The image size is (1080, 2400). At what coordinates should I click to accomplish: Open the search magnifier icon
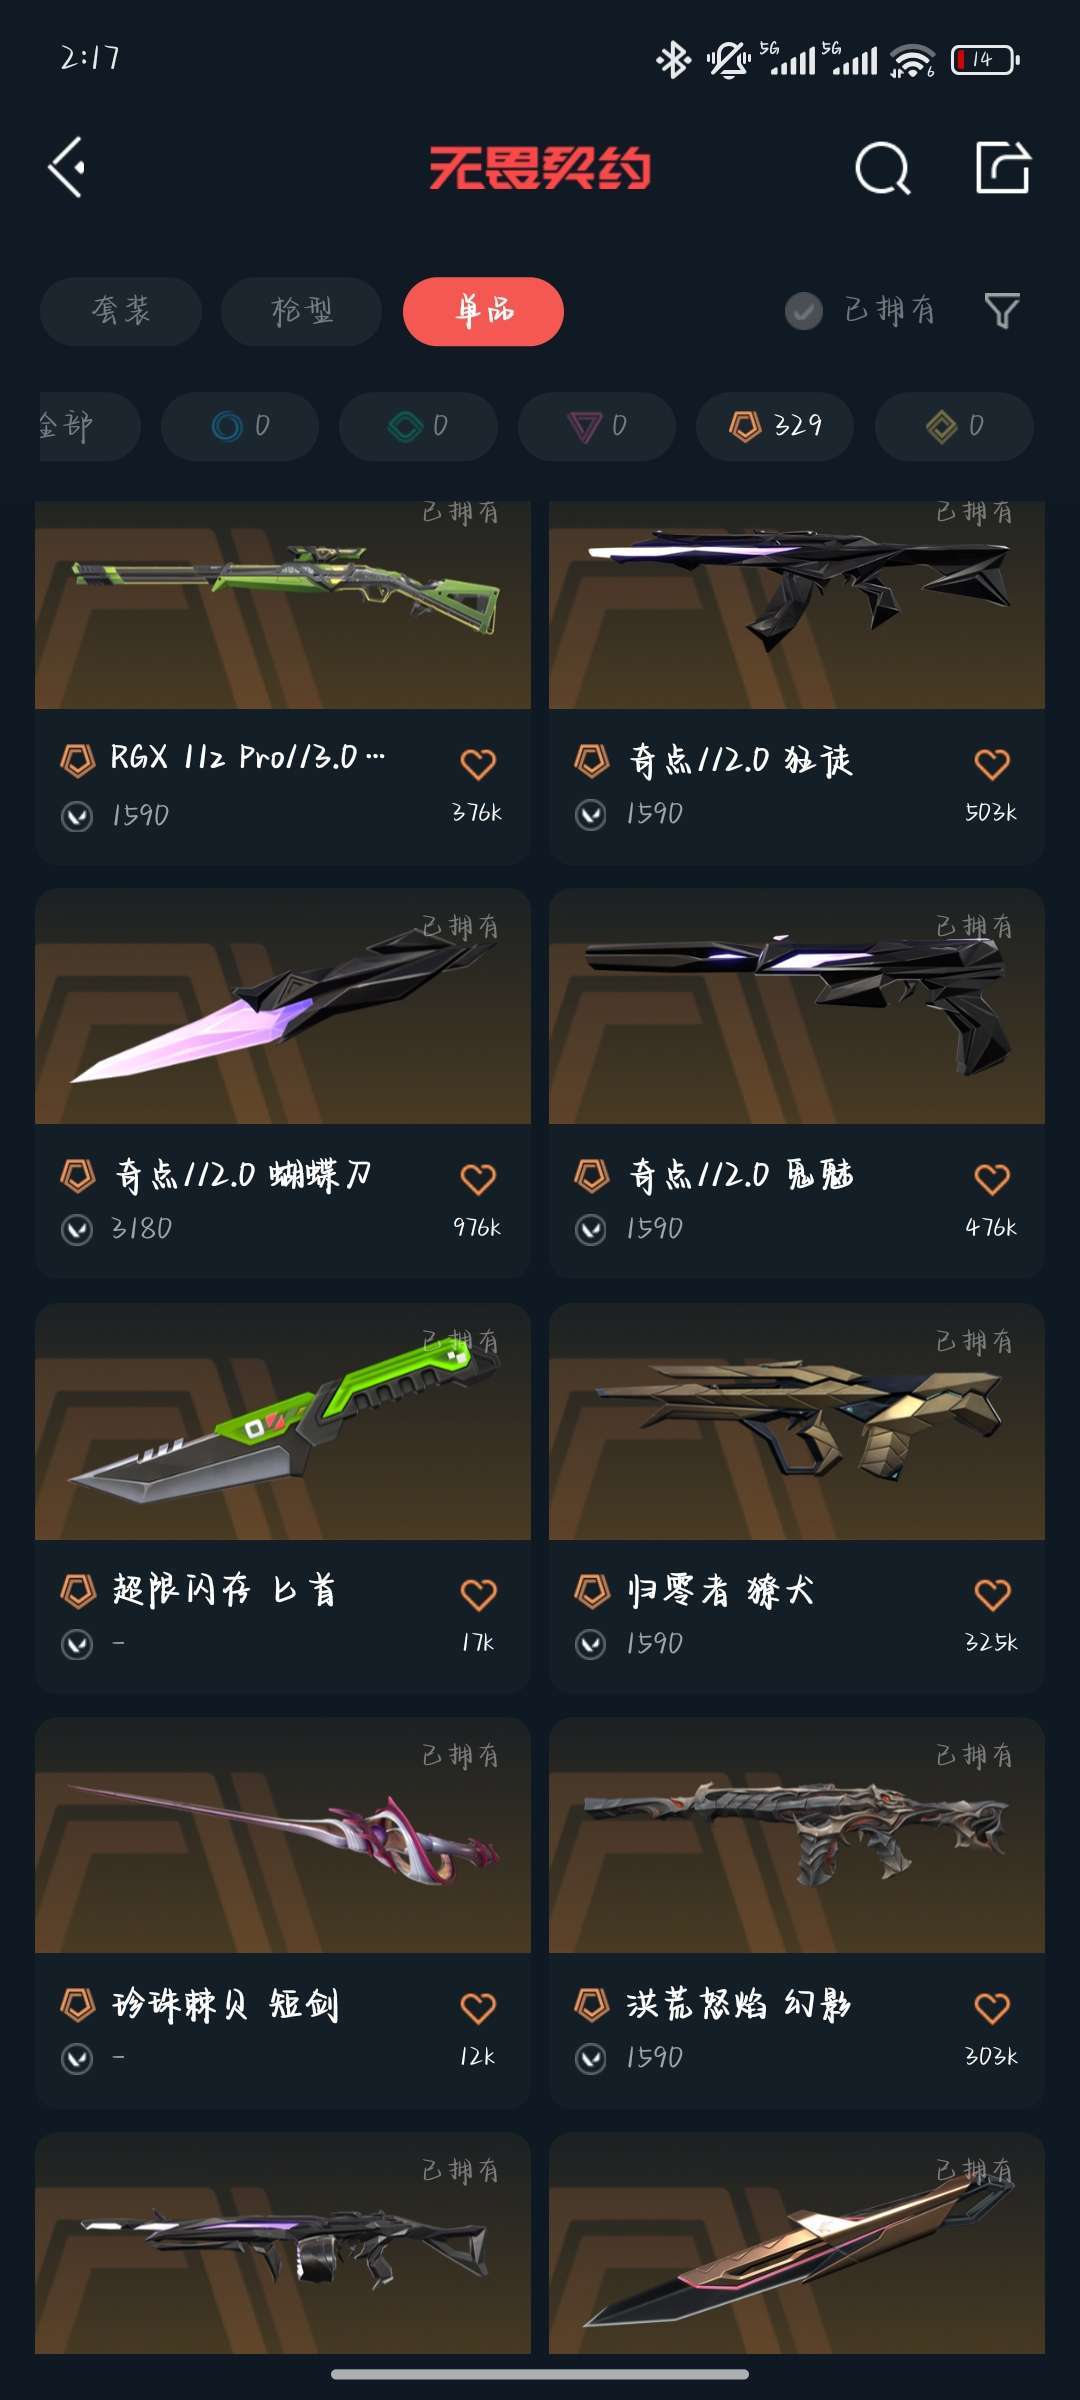click(x=883, y=167)
